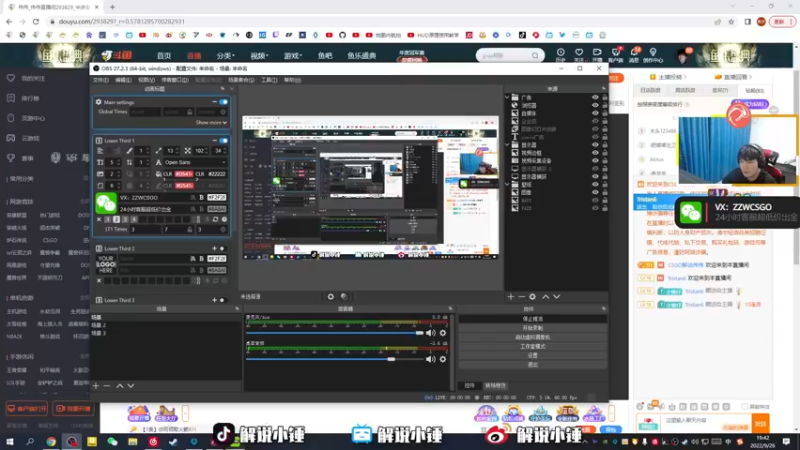Screen dimensions: 800x450
Task: Open source properties gear below the preview
Action: 331,296
